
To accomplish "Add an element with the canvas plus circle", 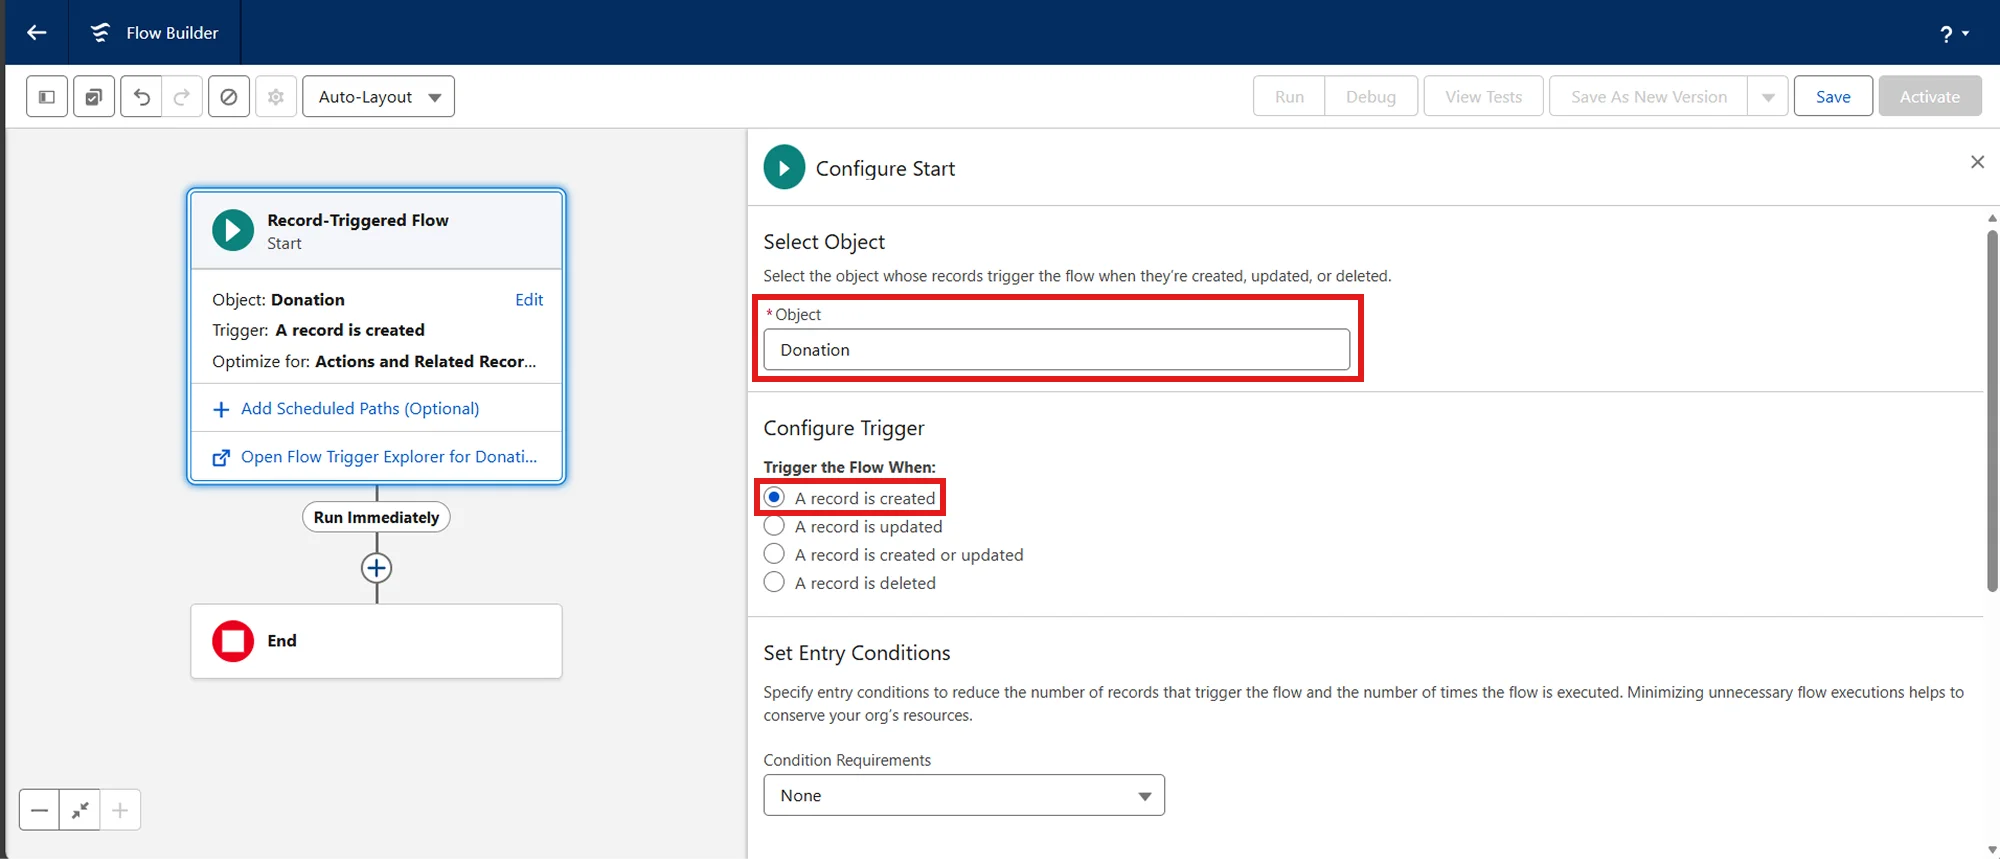I will pyautogui.click(x=376, y=569).
